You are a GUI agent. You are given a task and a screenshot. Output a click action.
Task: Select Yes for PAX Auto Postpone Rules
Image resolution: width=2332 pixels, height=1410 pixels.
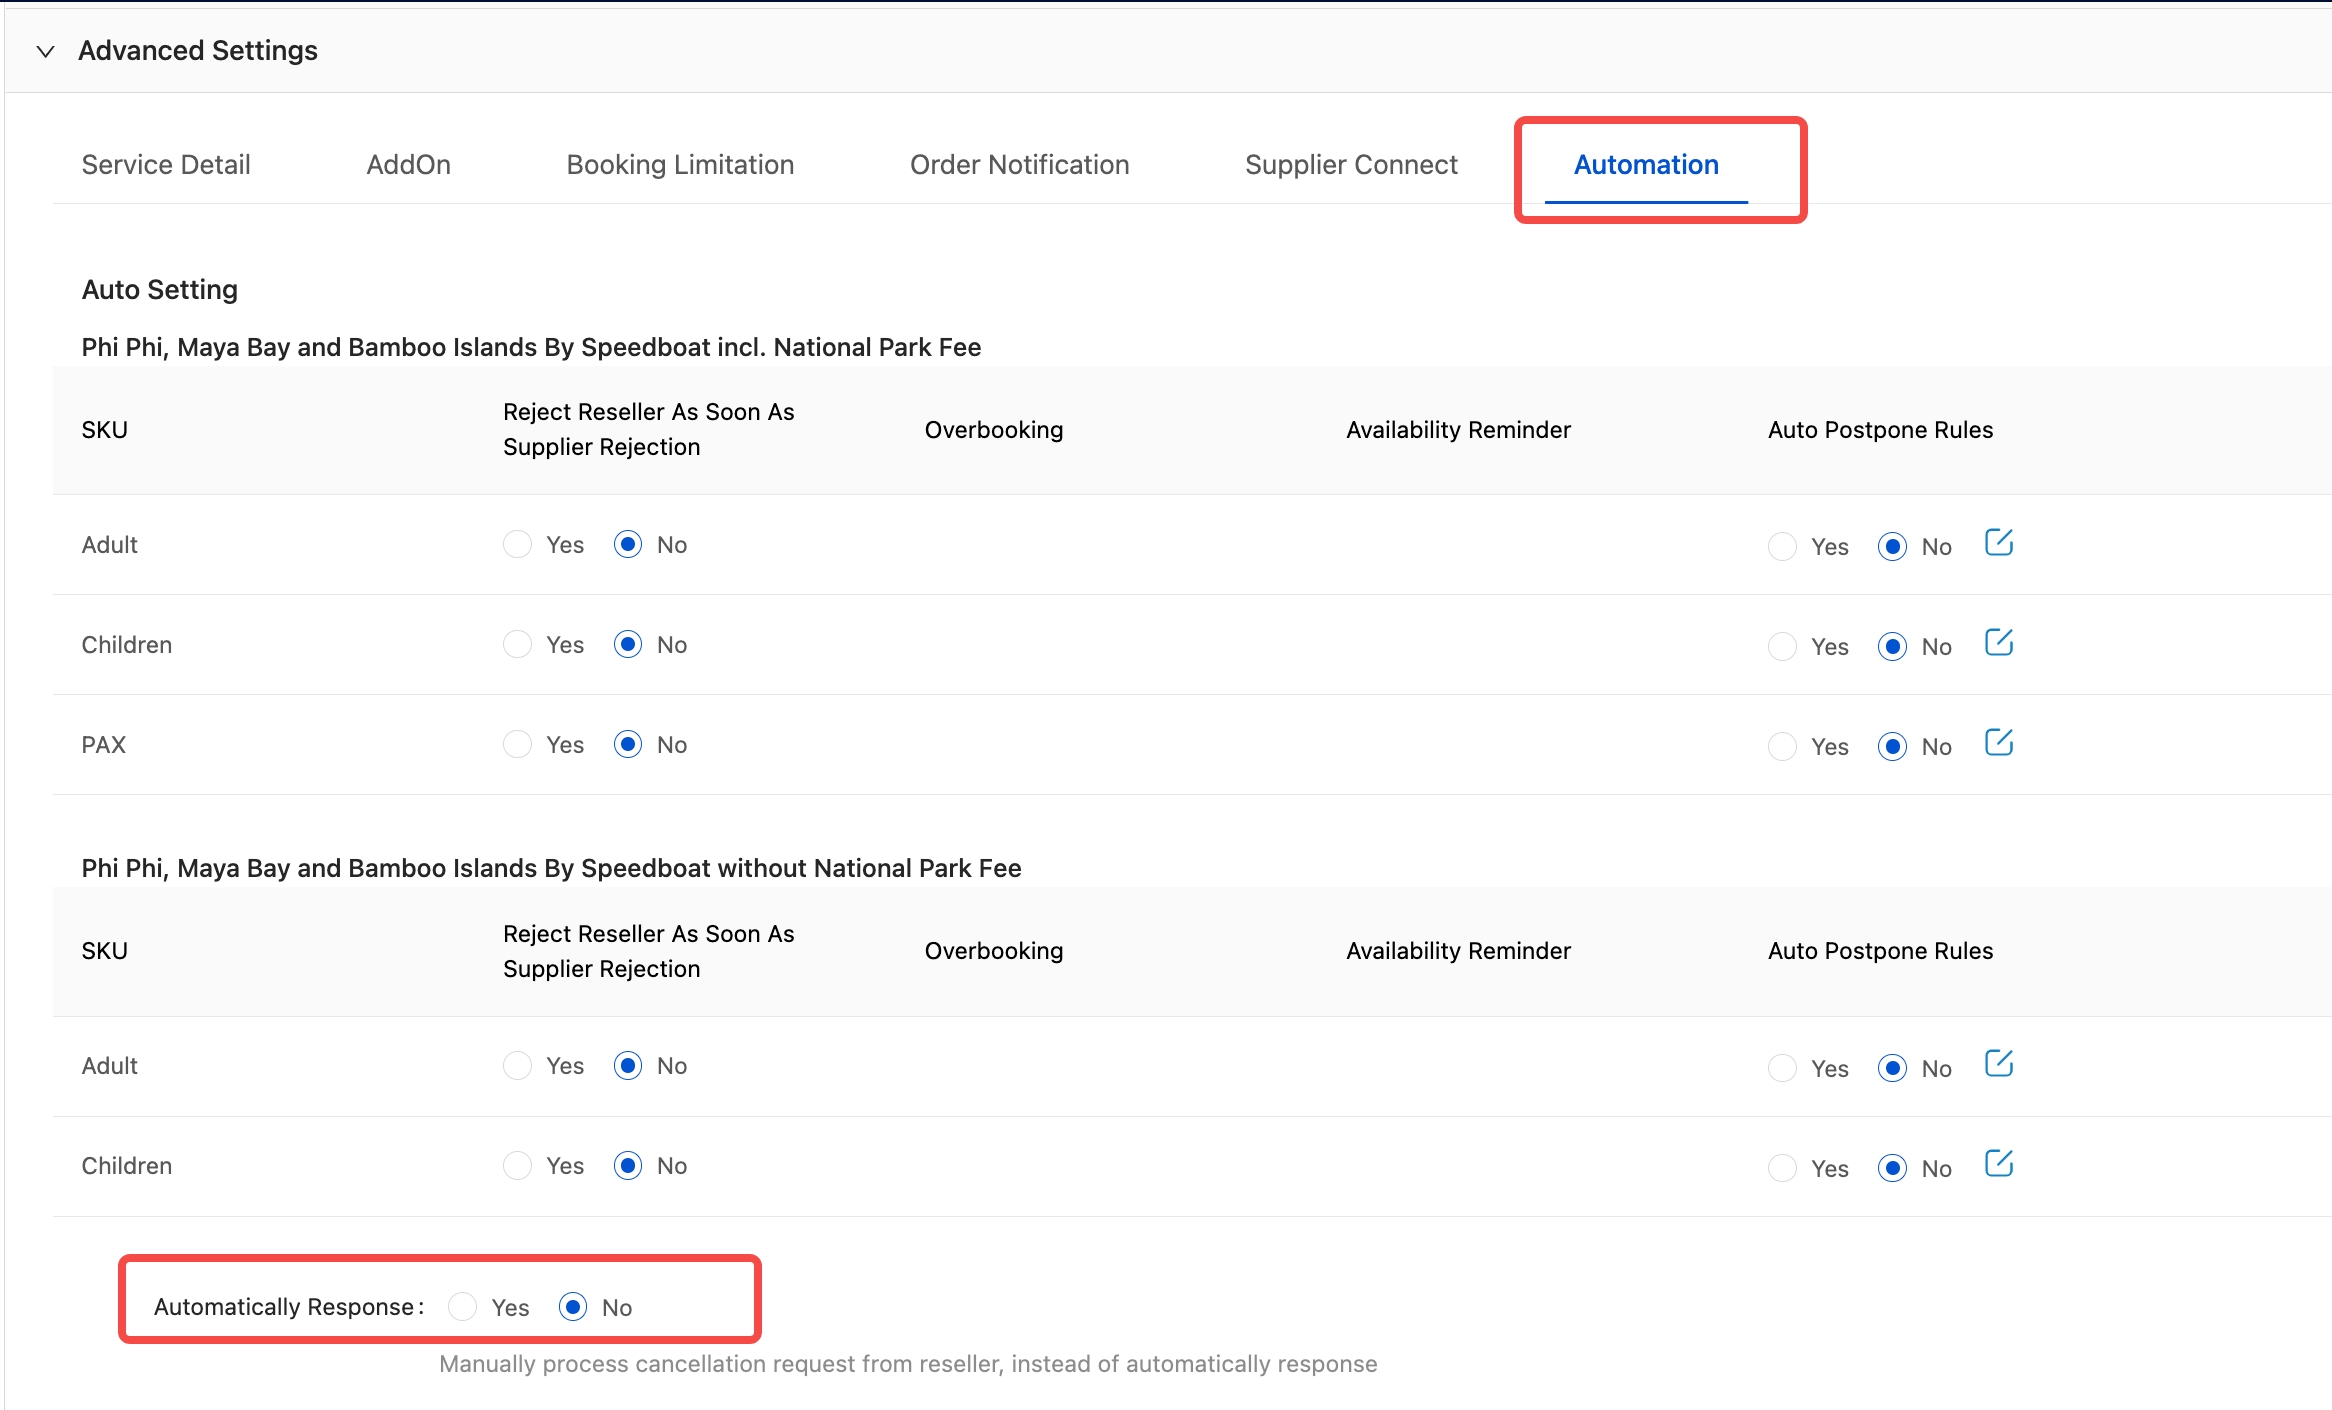(1782, 747)
